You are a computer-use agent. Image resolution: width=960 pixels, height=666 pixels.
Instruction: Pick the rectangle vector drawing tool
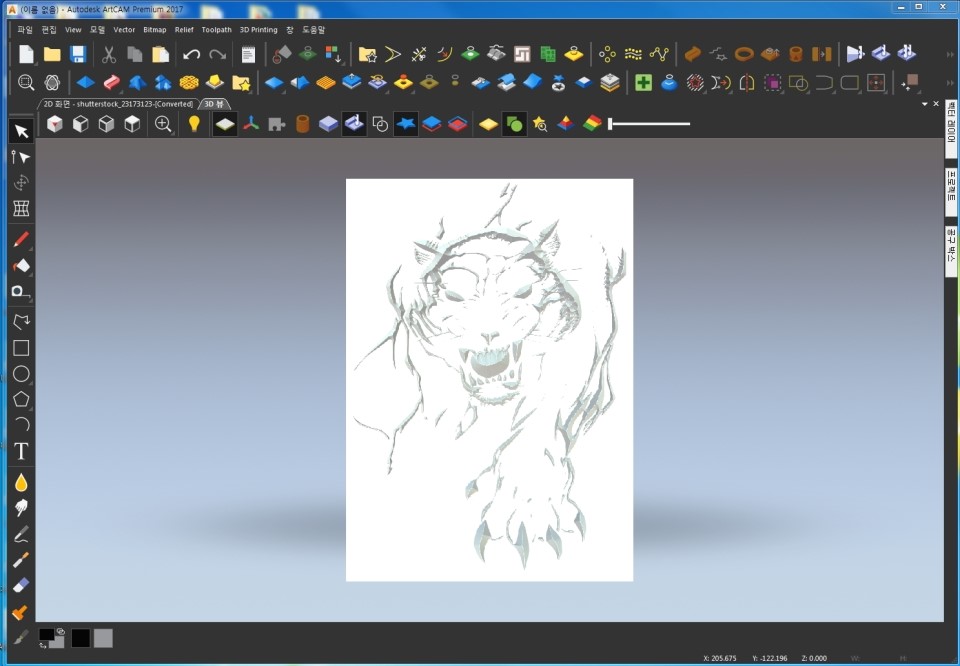click(21, 348)
